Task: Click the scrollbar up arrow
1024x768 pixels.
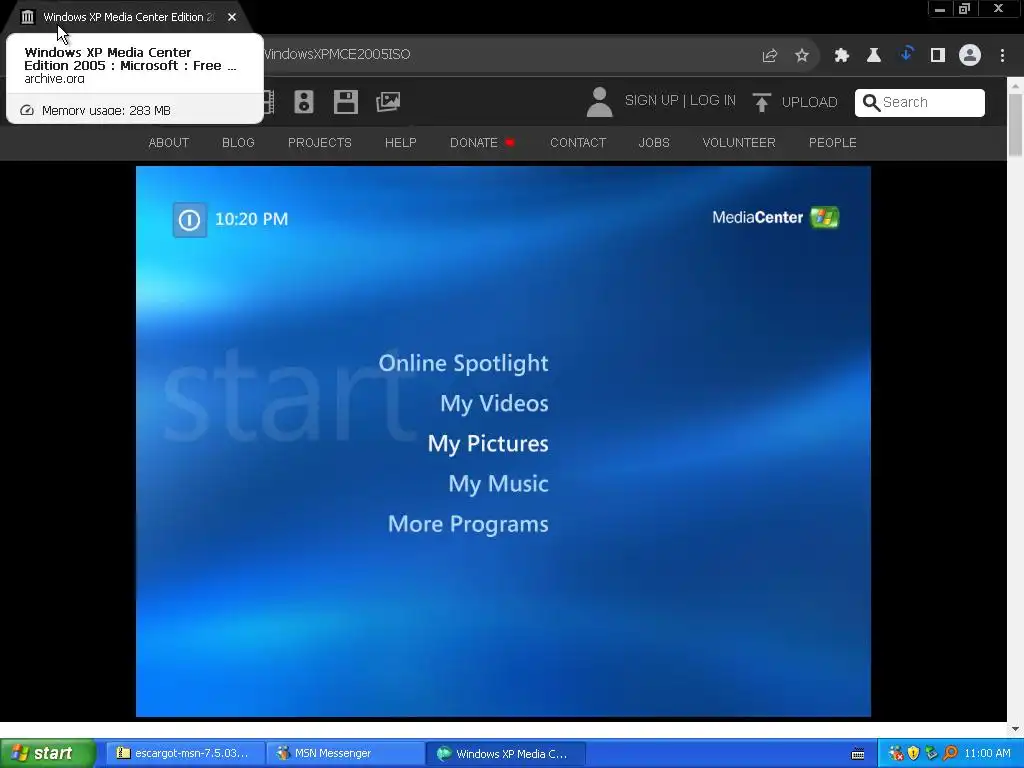Action: (1016, 86)
